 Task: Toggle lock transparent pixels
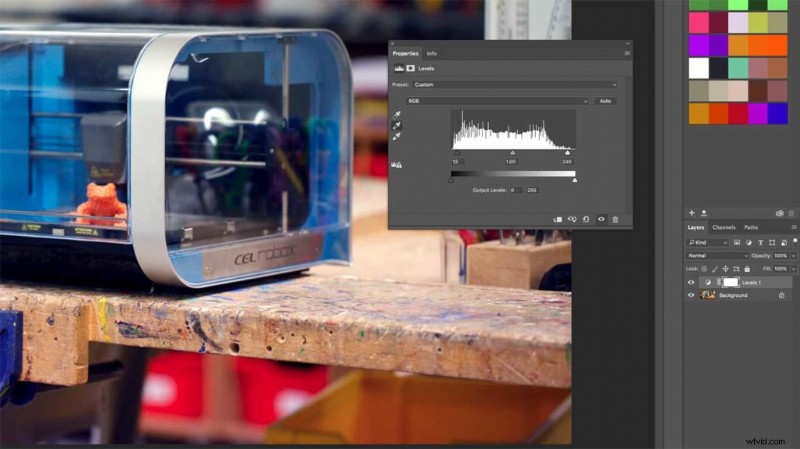(704, 269)
